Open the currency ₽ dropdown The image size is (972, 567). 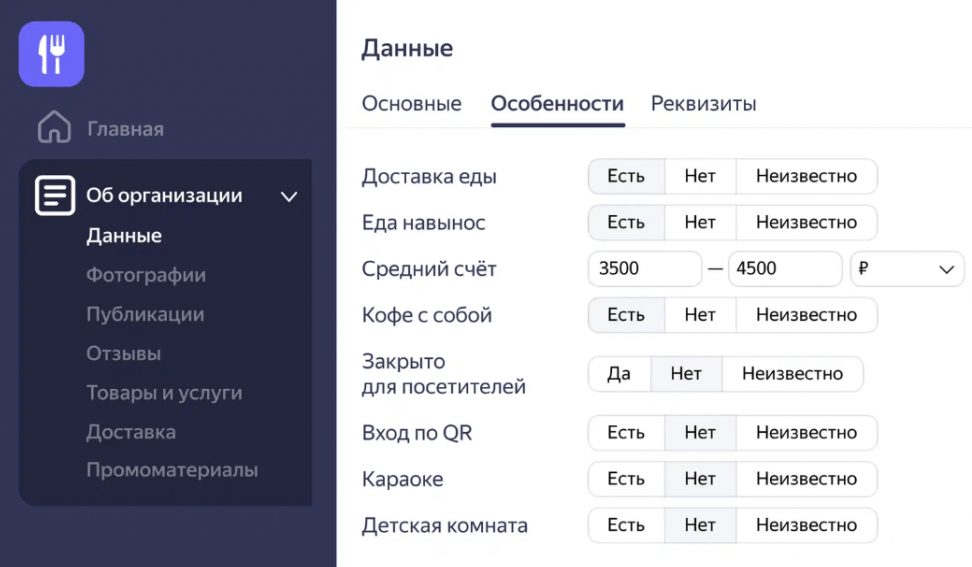906,269
